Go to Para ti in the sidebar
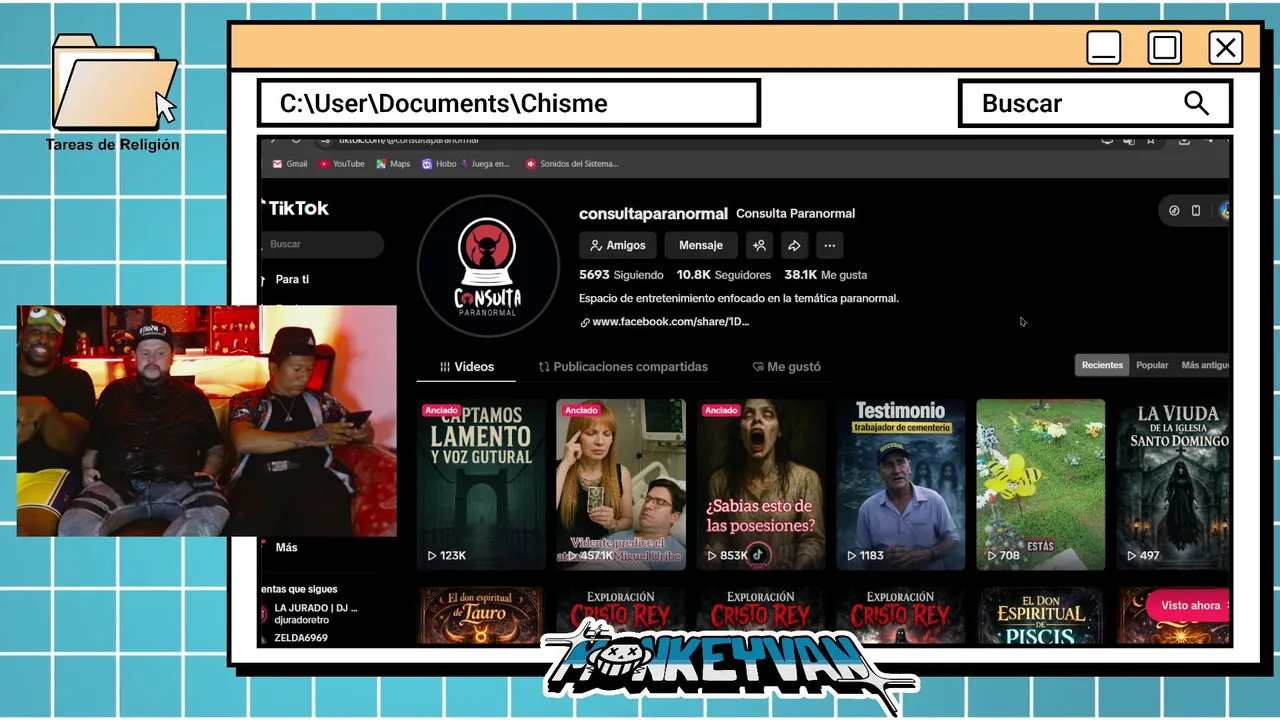 (x=292, y=279)
